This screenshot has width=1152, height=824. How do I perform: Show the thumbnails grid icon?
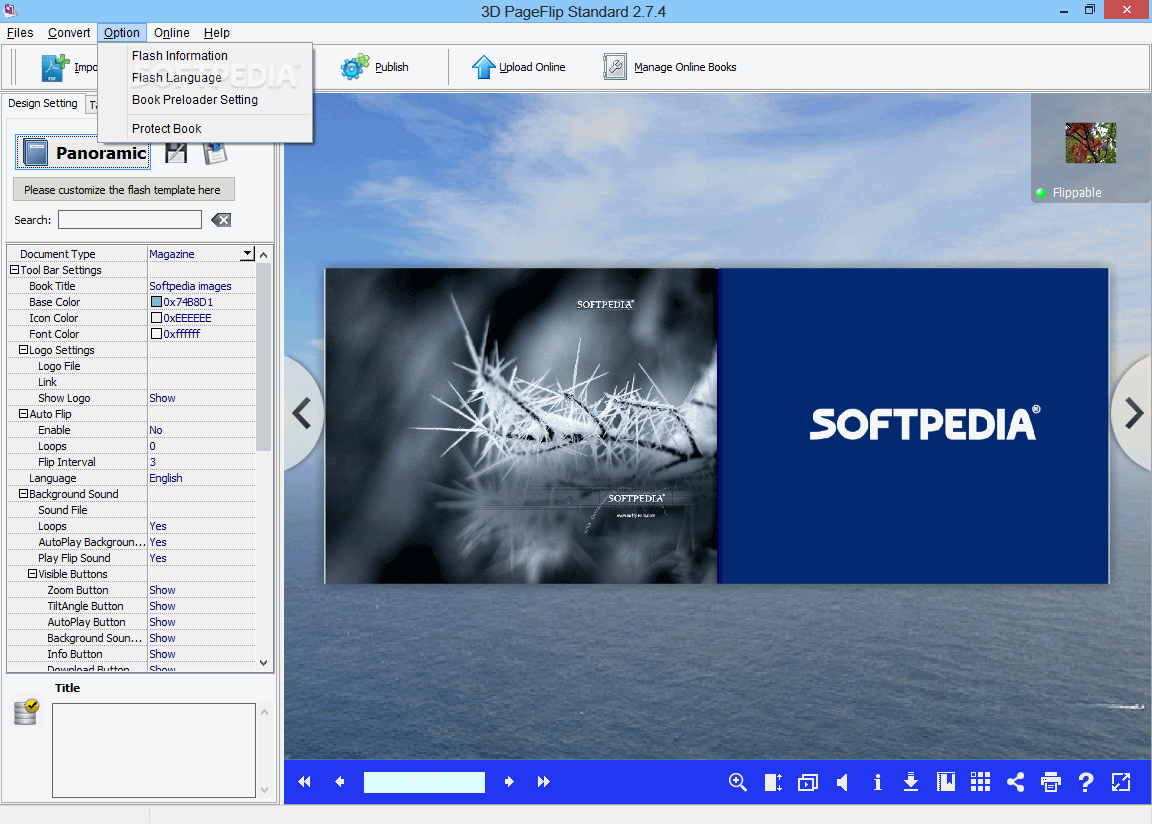click(980, 782)
